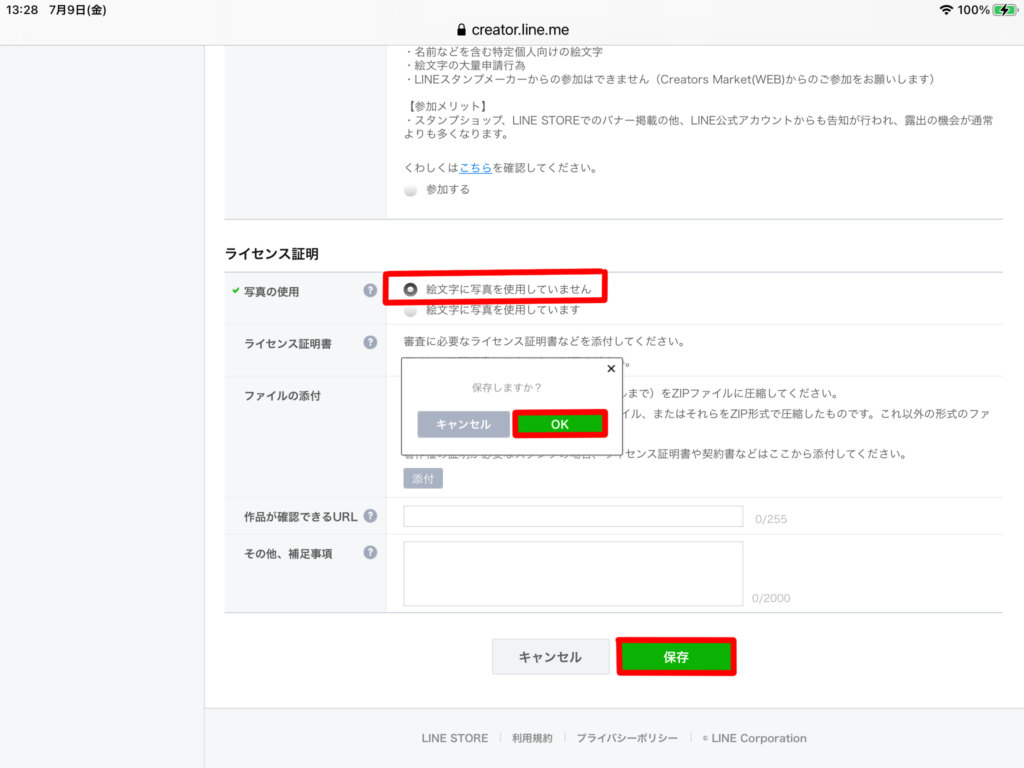This screenshot has width=1024, height=768.
Task: Choose the 参加する option
Action: tap(410, 189)
